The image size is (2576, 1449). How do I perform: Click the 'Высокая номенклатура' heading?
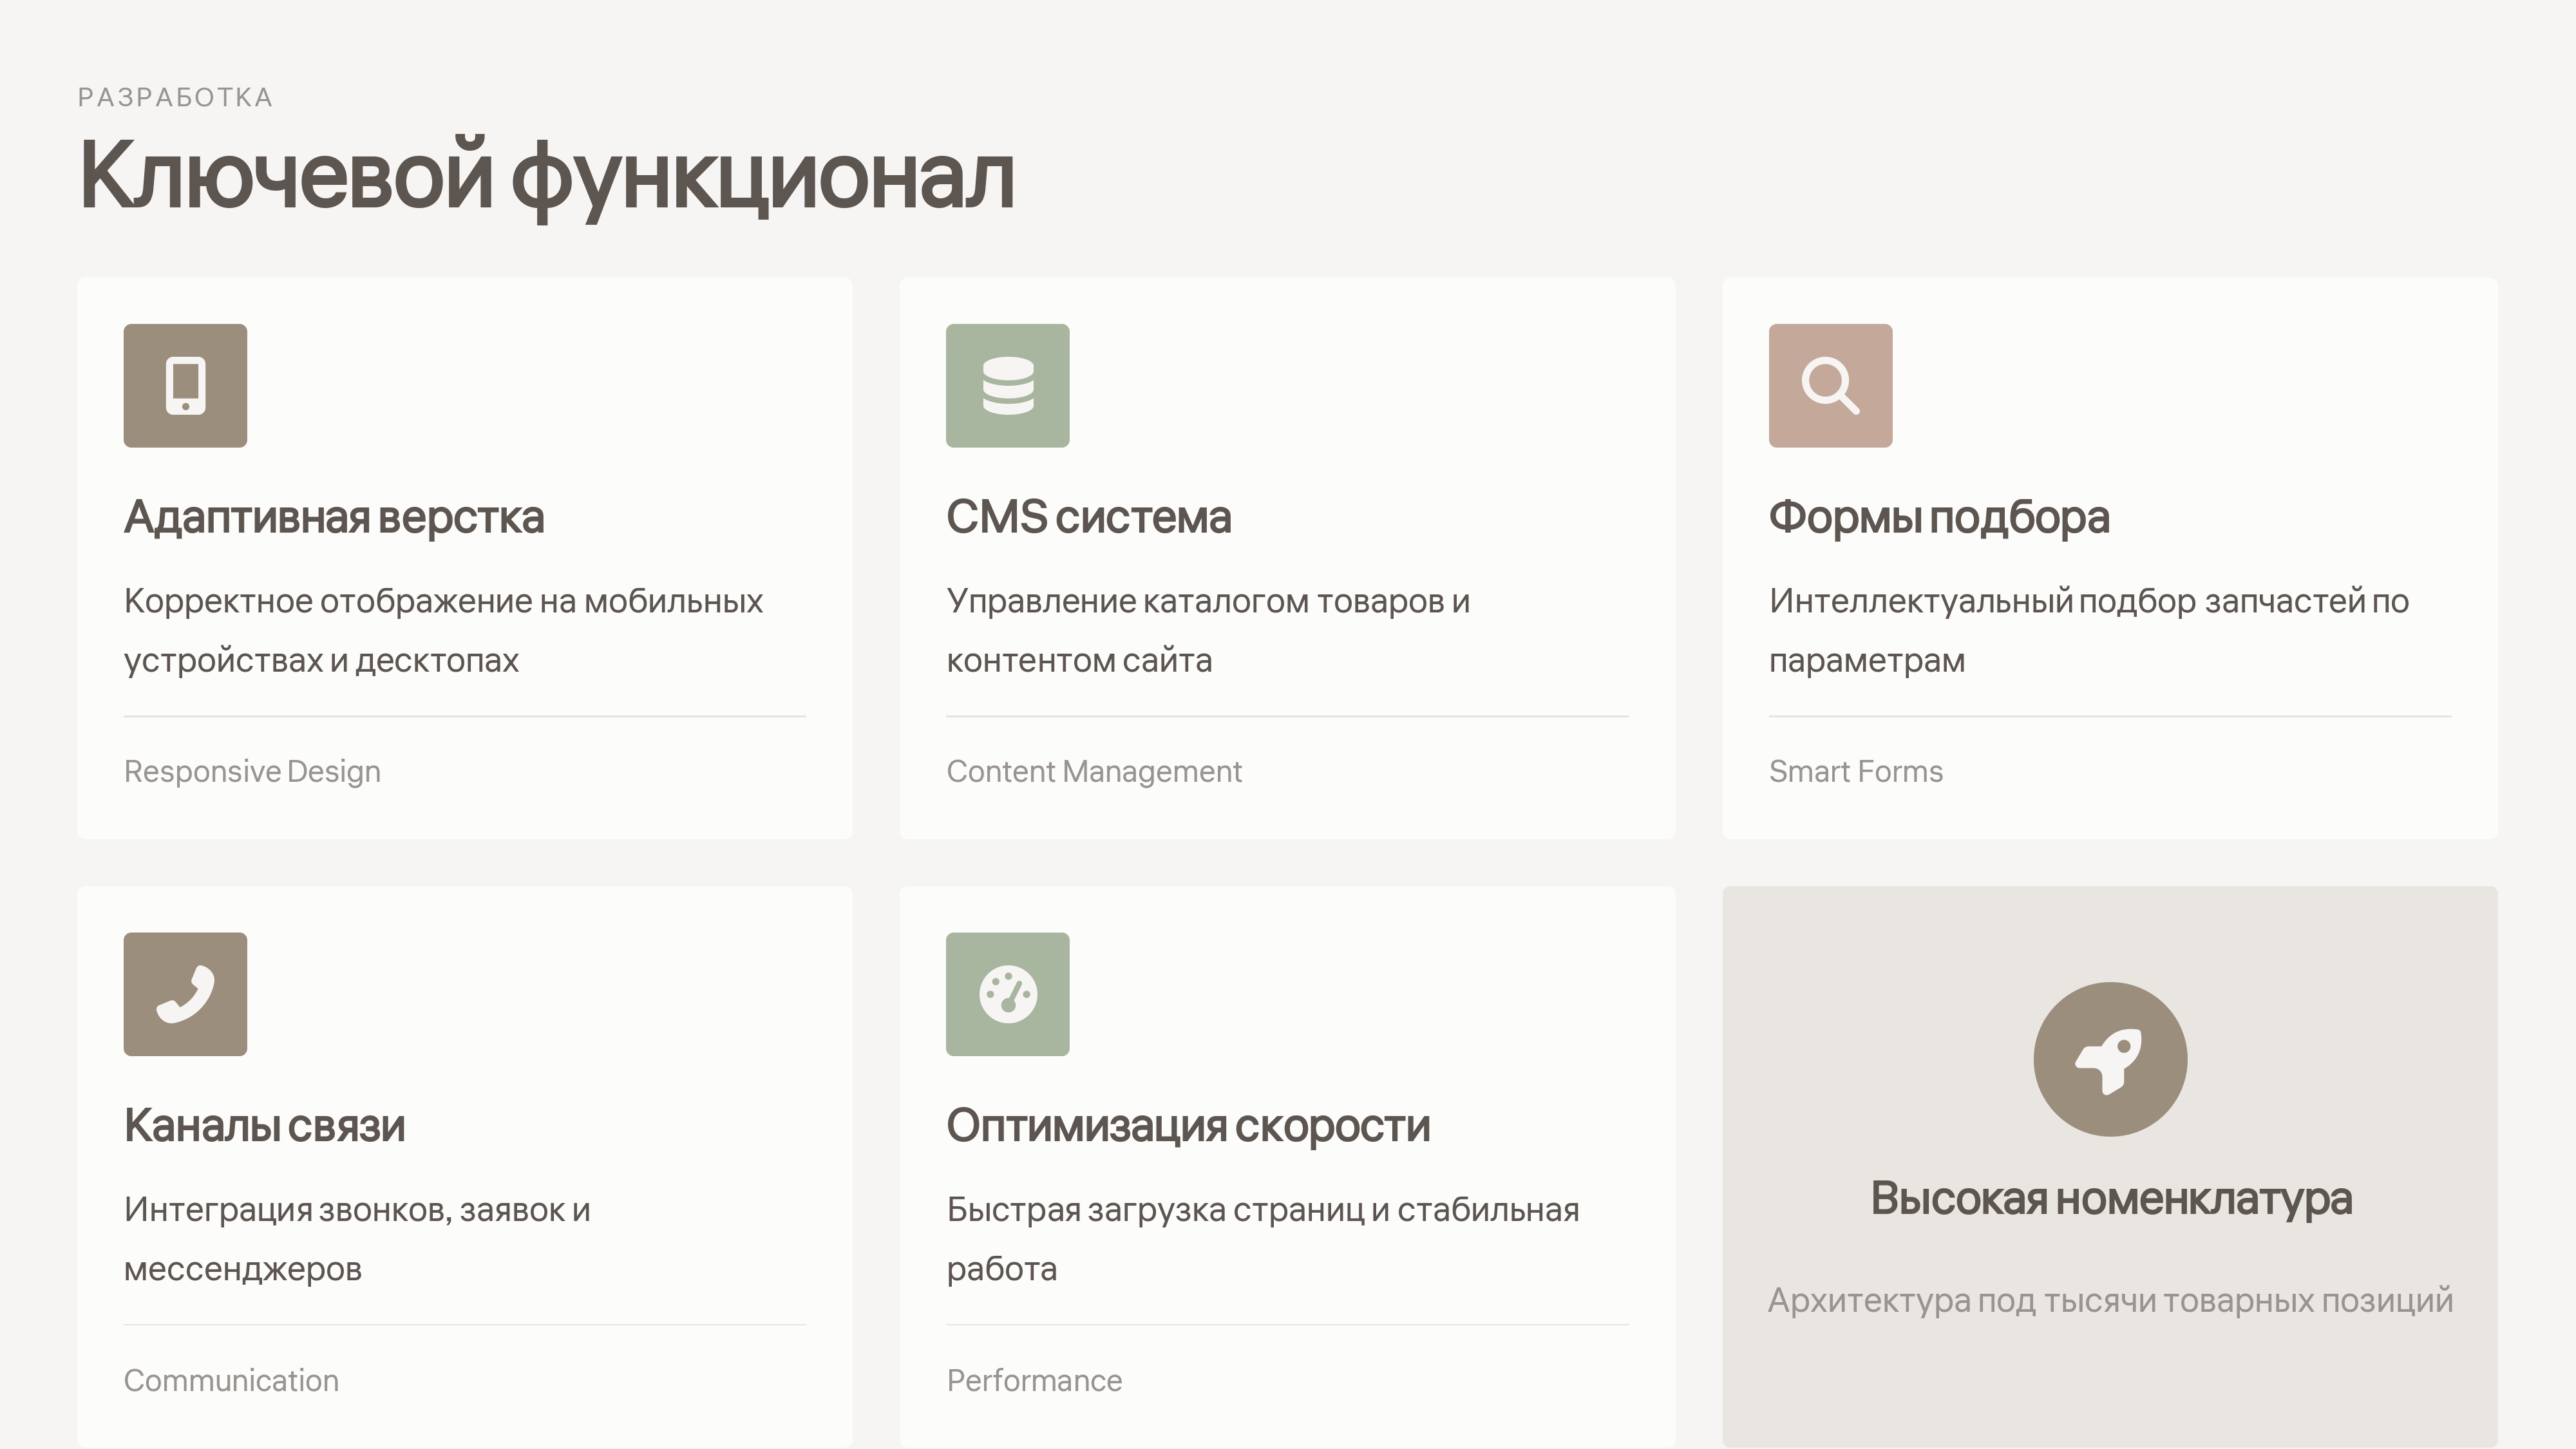coord(2110,1198)
